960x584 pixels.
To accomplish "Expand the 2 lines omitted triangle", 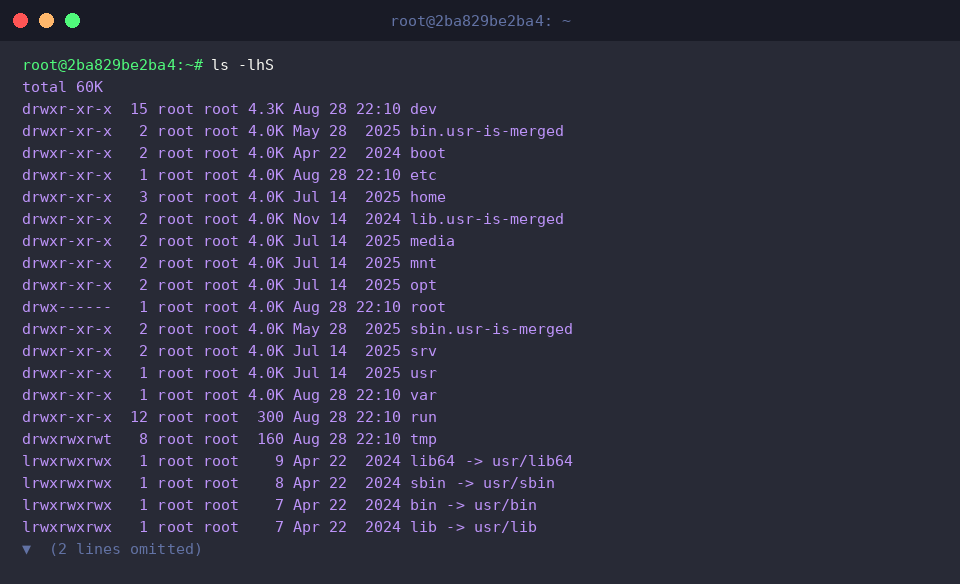I will coord(26,550).
